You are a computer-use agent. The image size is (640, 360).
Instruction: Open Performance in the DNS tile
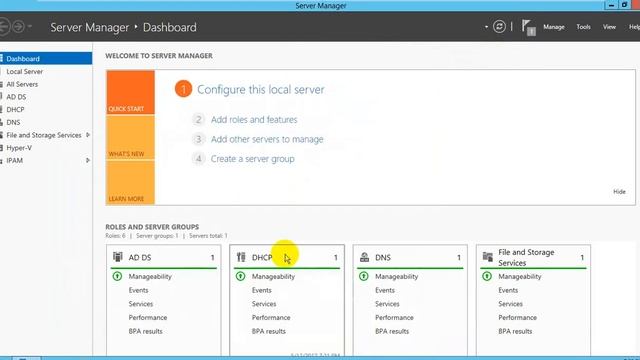pyautogui.click(x=394, y=318)
